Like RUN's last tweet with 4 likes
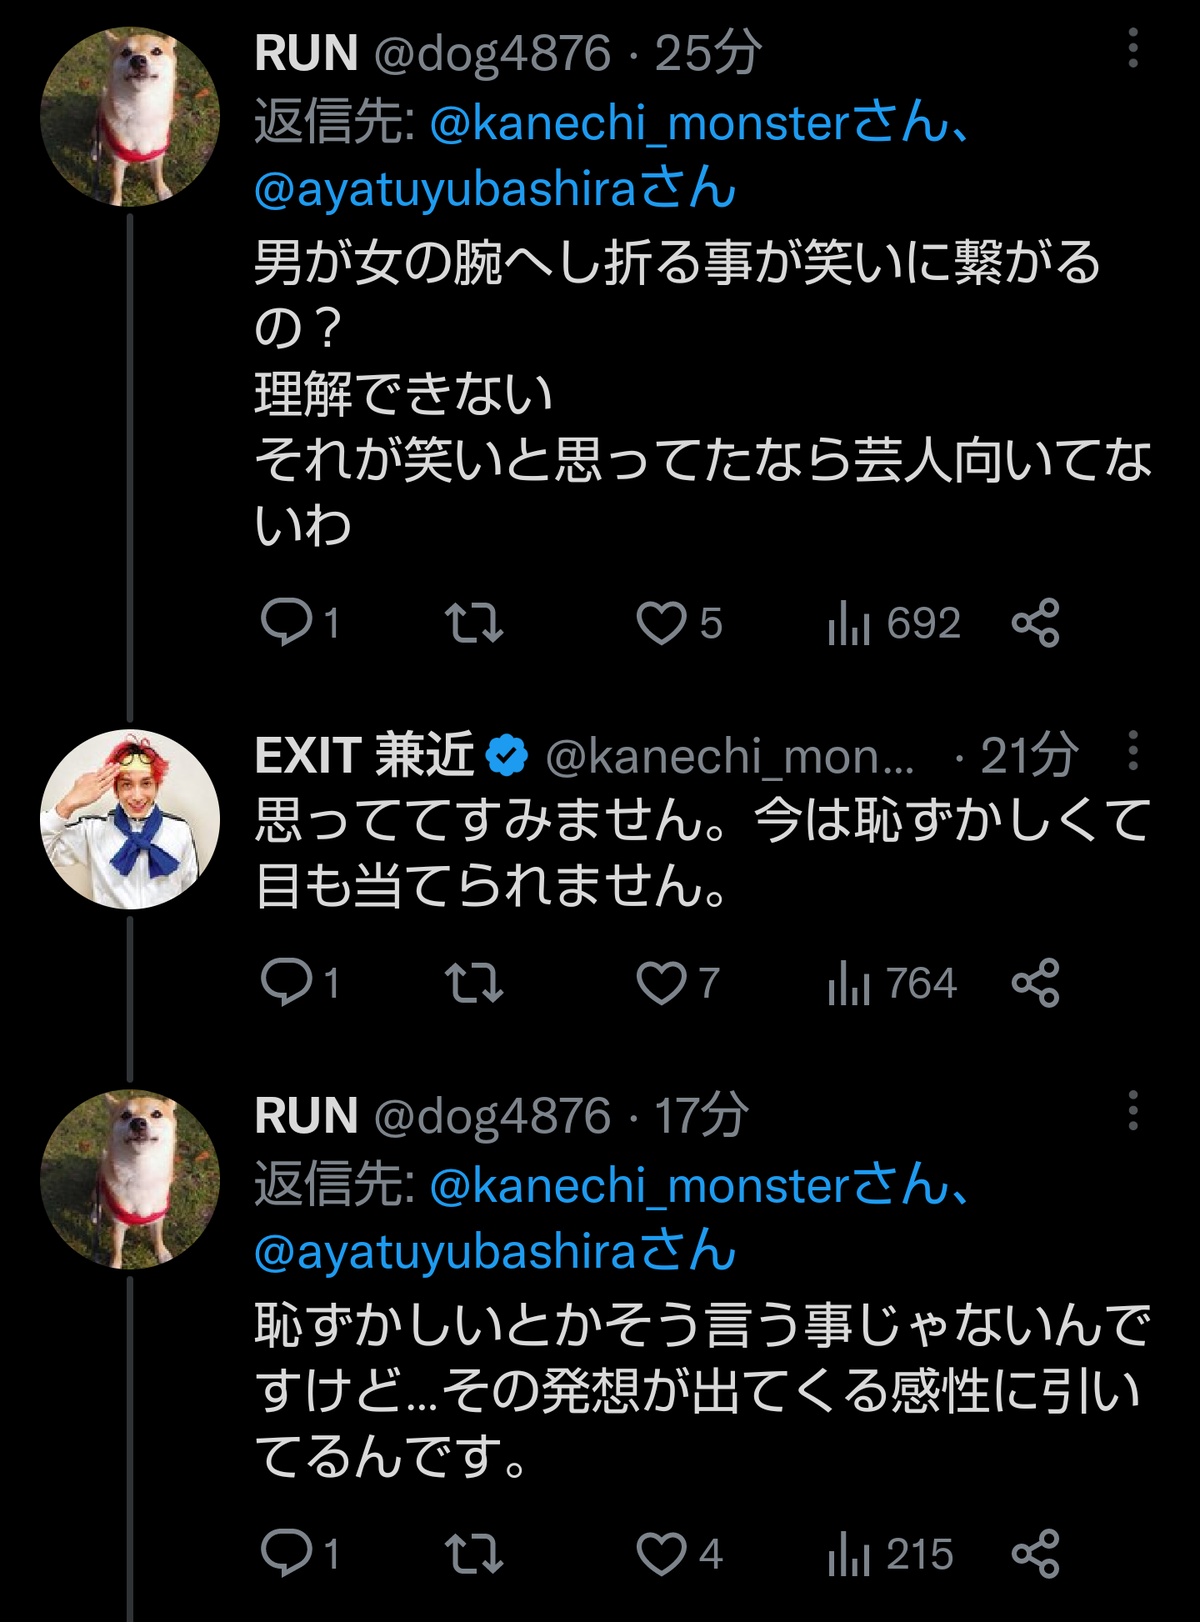Viewport: 1200px width, 1622px height. click(x=679, y=1553)
